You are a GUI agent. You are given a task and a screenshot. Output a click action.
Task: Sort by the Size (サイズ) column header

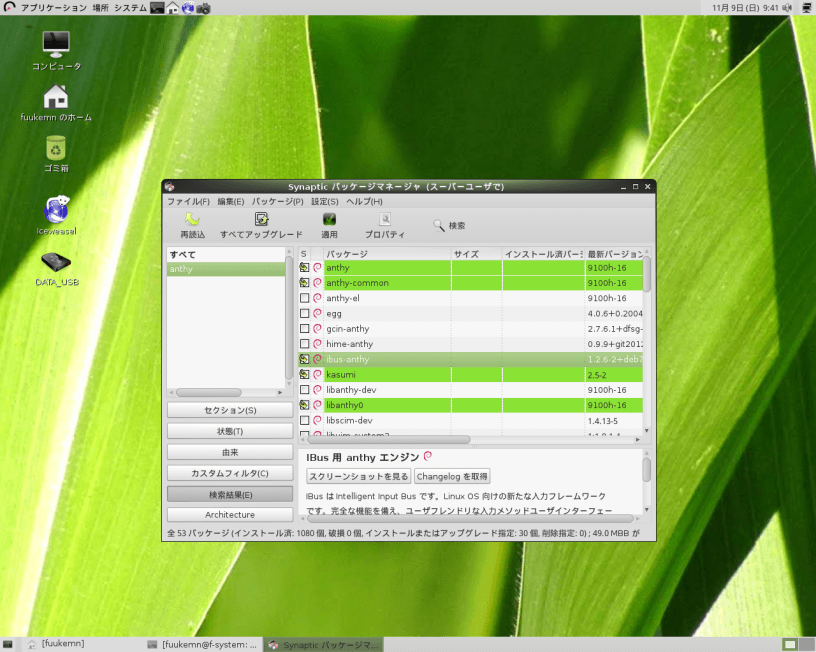coord(476,254)
